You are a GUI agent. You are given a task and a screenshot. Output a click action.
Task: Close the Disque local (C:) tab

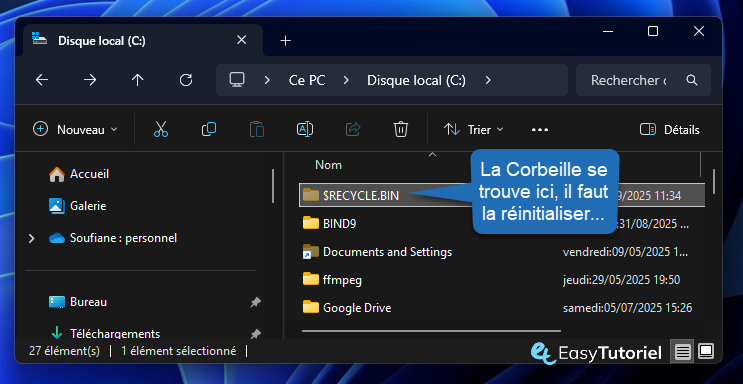click(241, 40)
